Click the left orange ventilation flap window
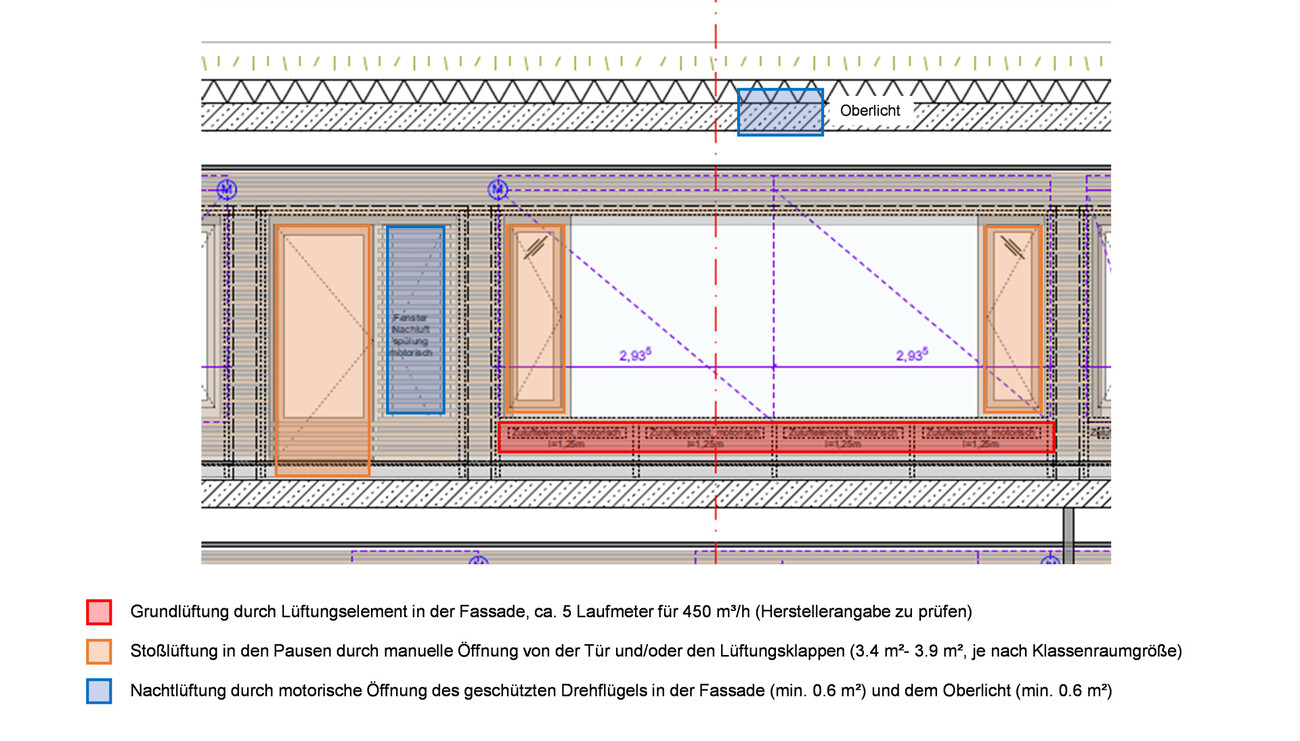 click(x=535, y=318)
